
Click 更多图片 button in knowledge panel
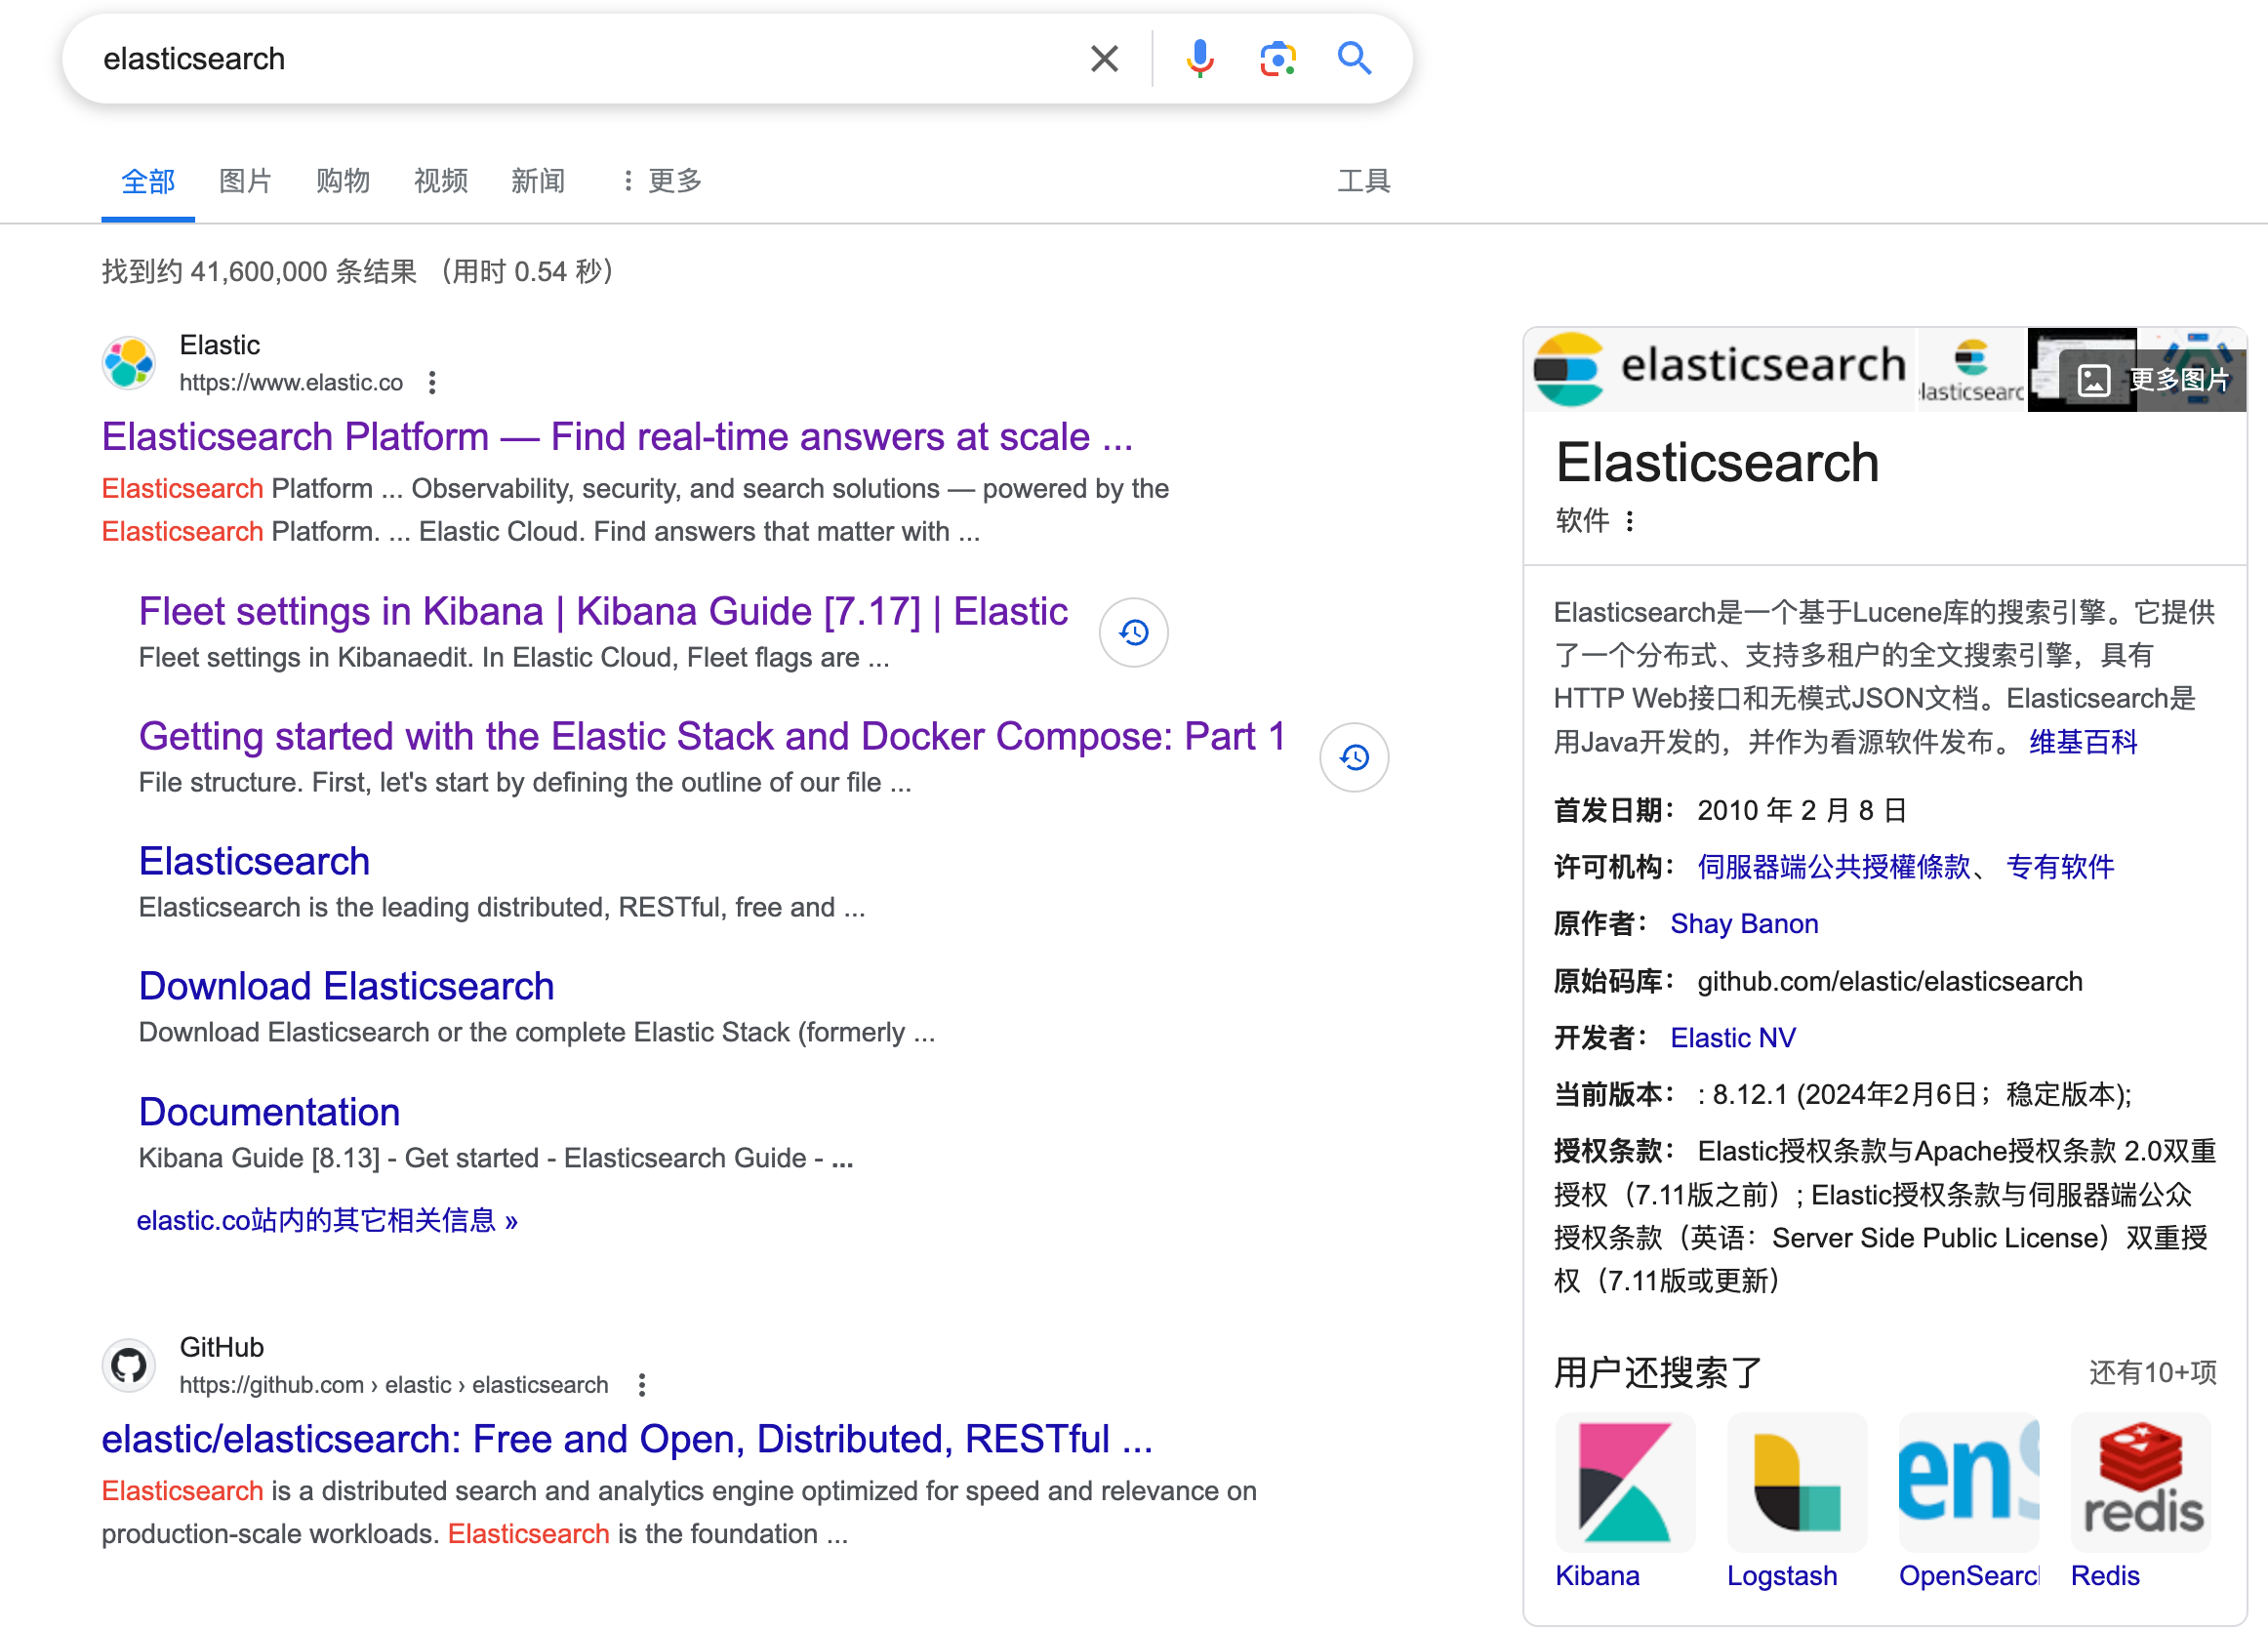pyautogui.click(x=2152, y=380)
